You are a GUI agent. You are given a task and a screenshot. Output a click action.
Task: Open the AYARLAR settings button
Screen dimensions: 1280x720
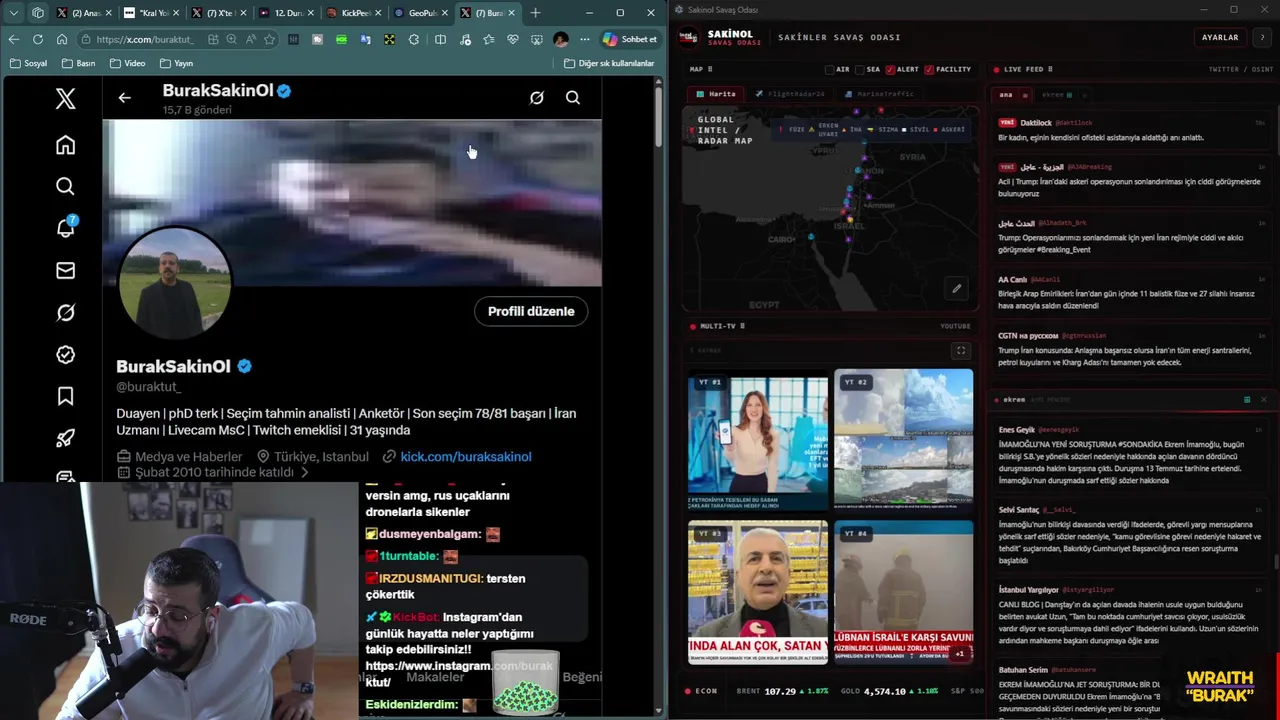[x=1220, y=37]
